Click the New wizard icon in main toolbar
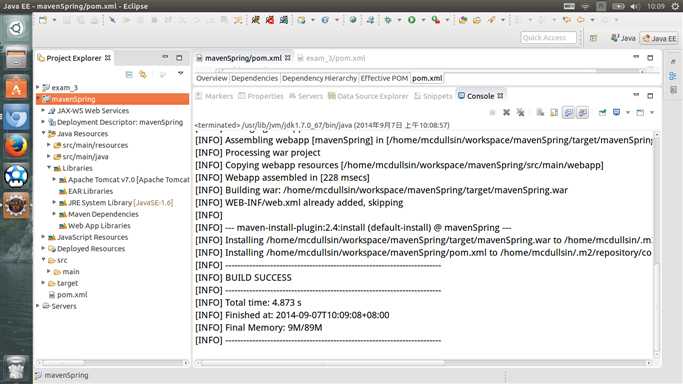683x384 pixels. click(x=43, y=20)
